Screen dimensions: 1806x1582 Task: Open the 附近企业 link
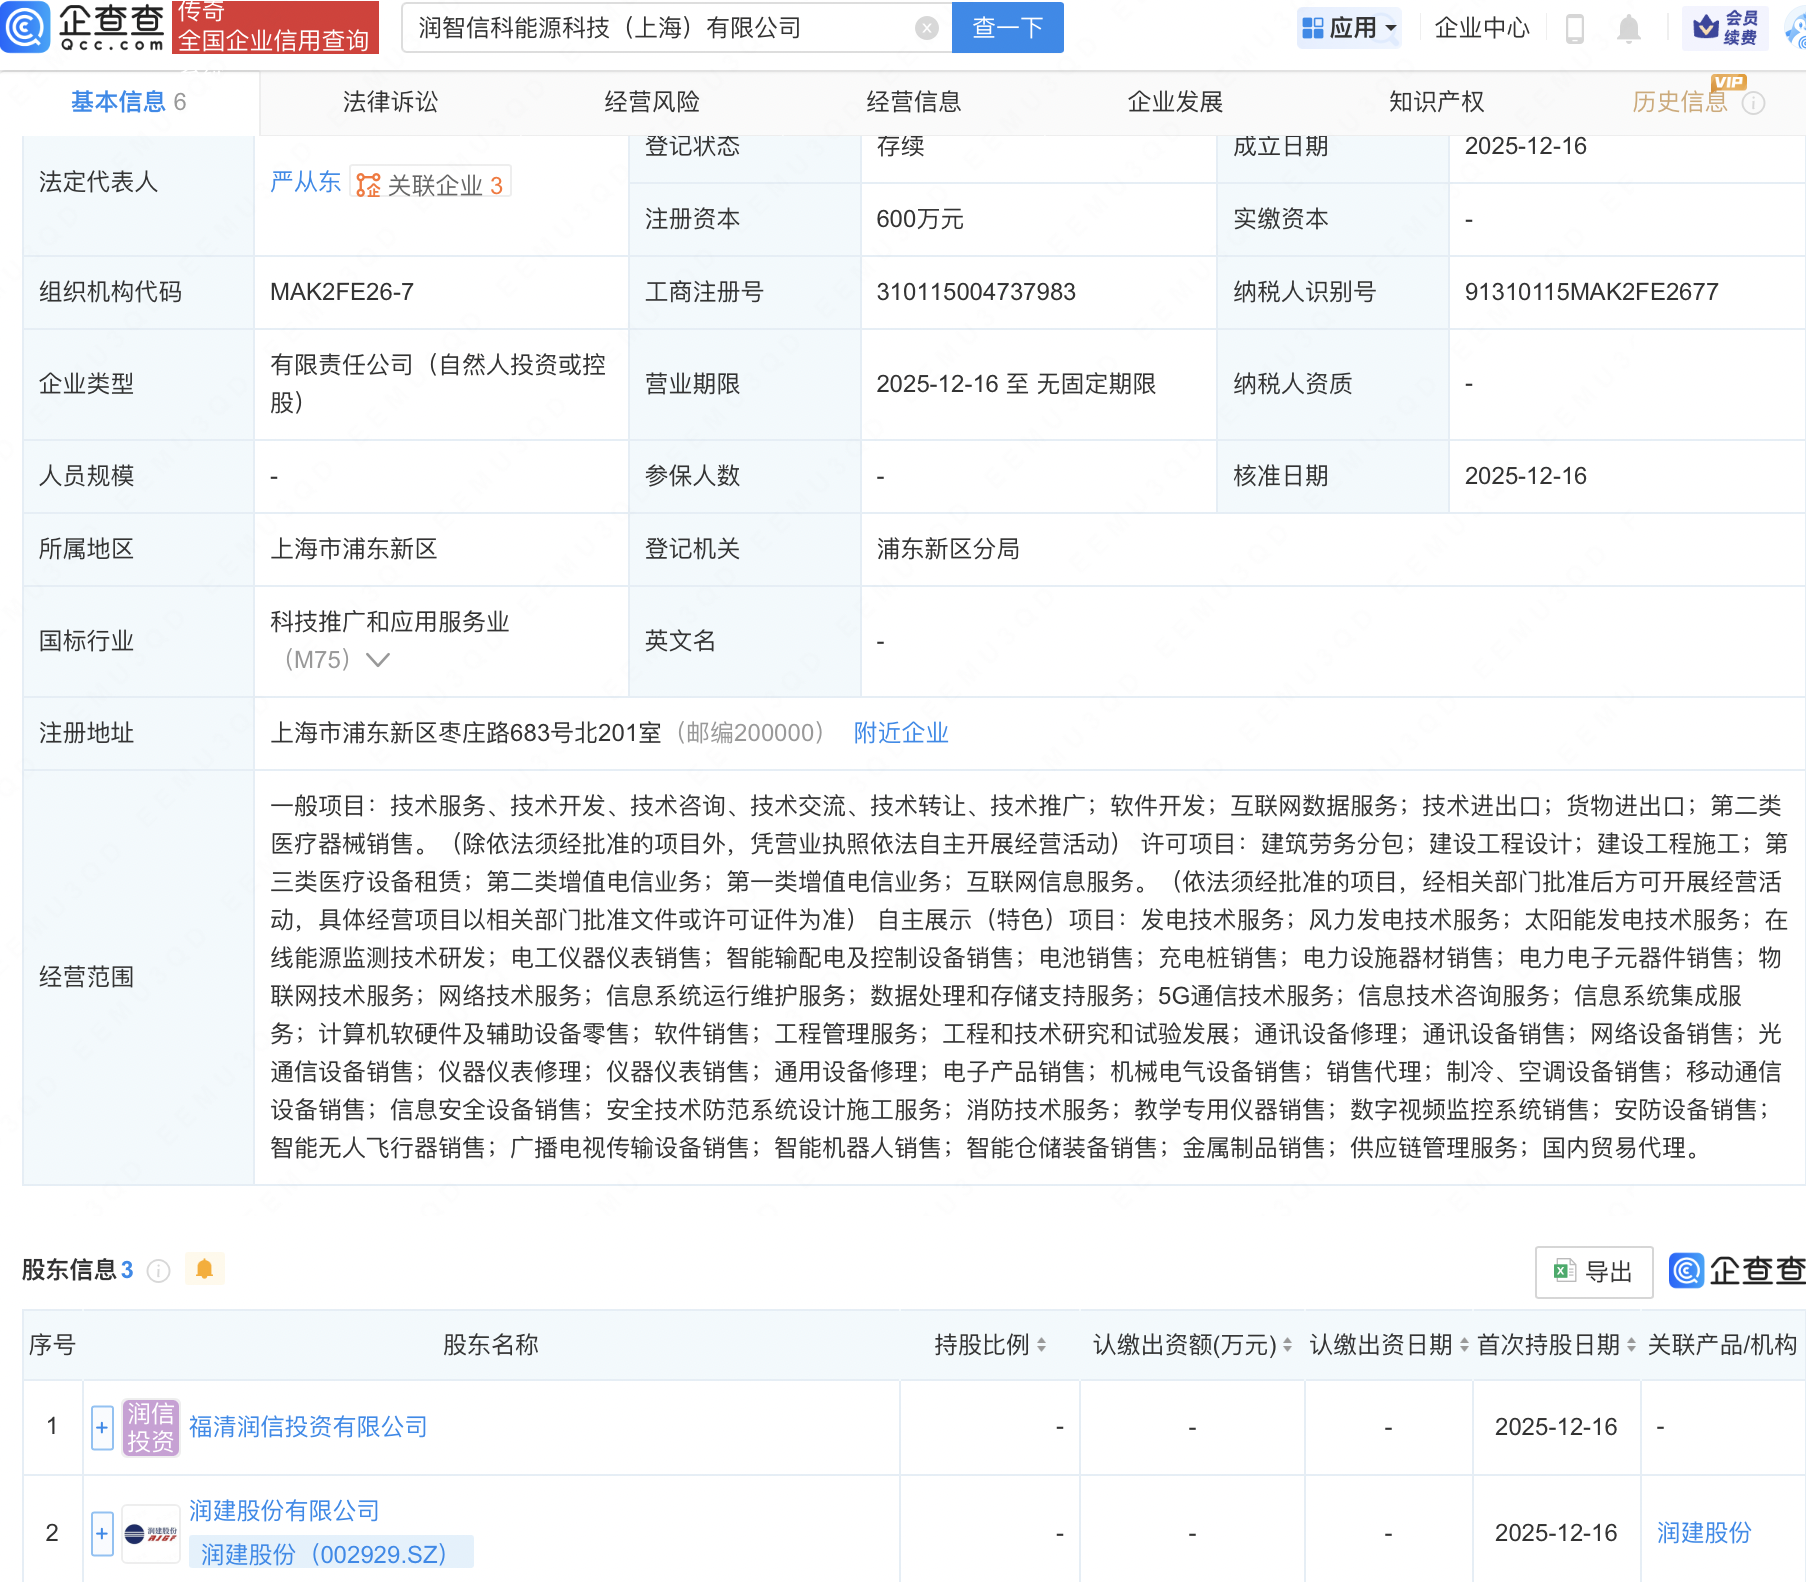click(x=900, y=733)
